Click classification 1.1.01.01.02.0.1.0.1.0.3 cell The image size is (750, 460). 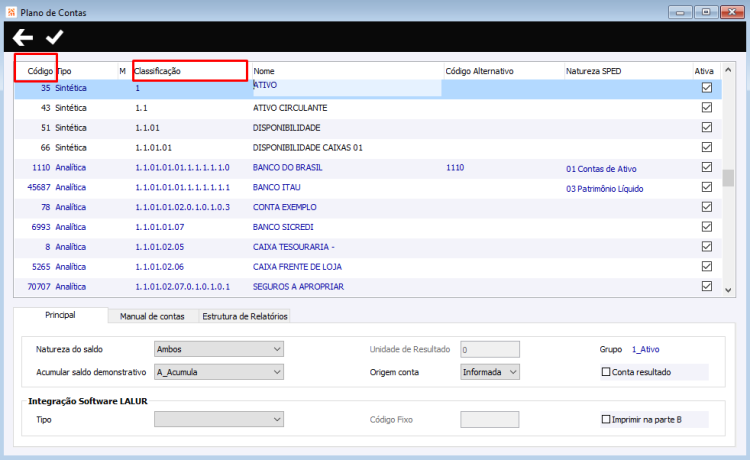[182, 207]
